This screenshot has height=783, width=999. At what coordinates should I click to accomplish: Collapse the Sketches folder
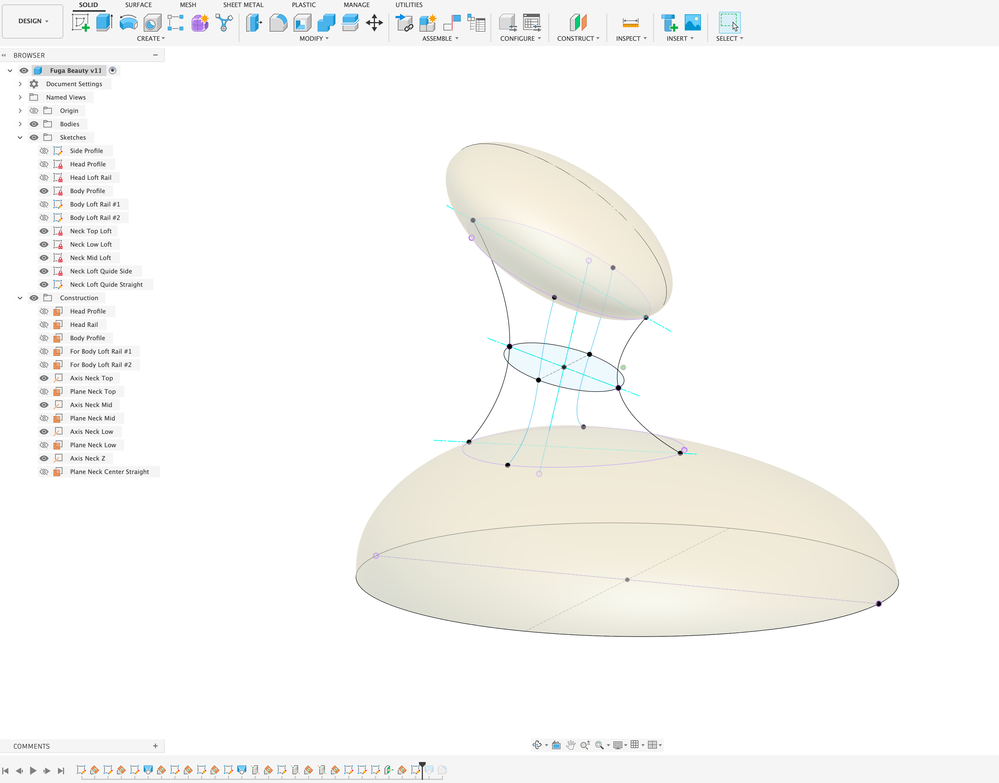[x=20, y=138]
